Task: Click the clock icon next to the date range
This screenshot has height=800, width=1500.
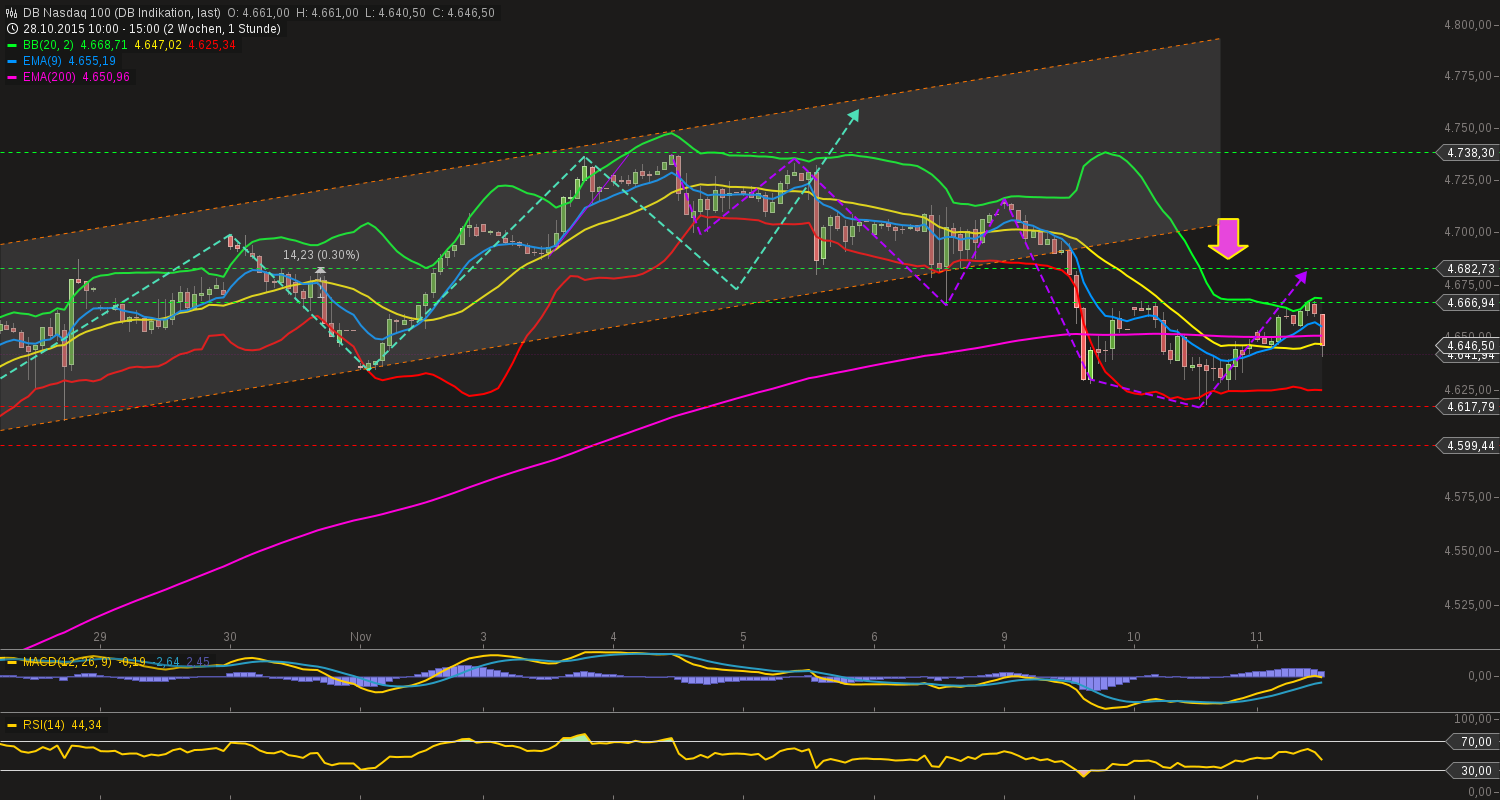Action: tap(12, 29)
